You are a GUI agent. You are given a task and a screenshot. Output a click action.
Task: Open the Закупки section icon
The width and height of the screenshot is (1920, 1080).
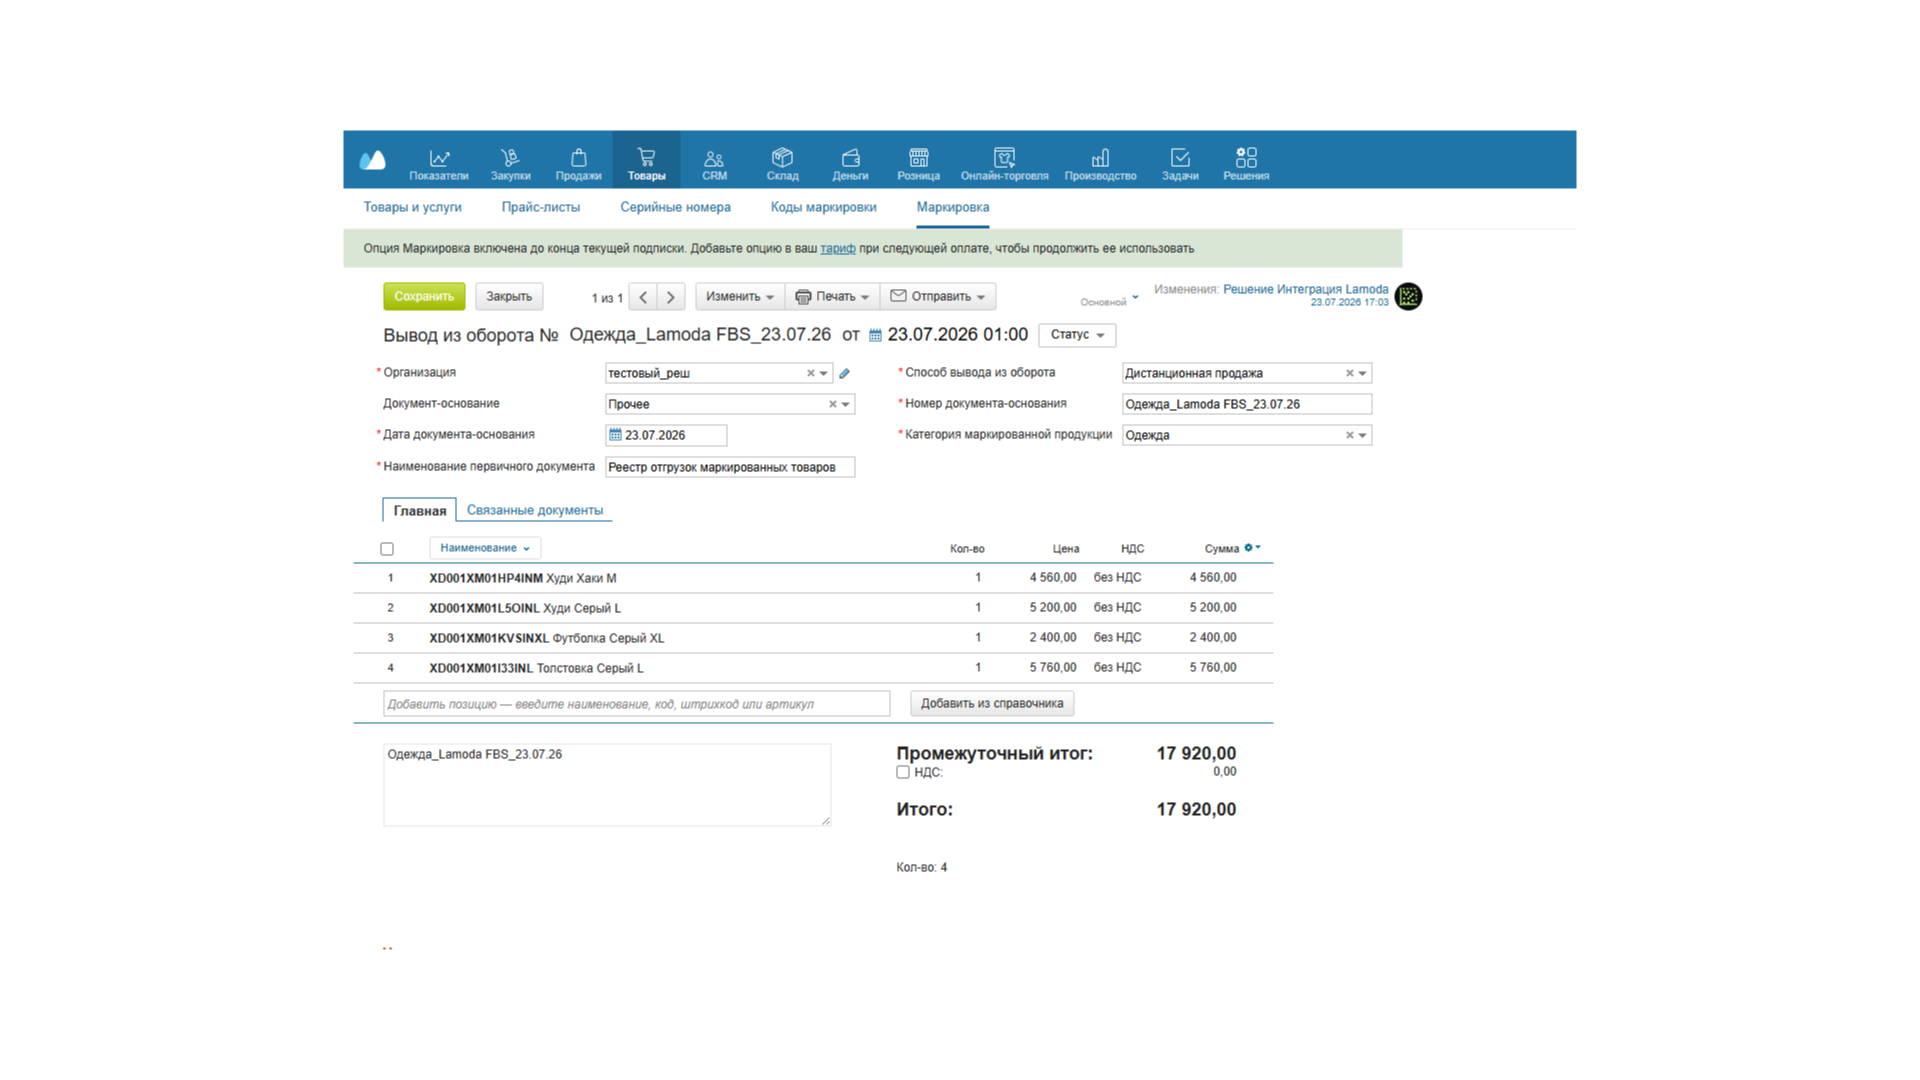click(510, 158)
